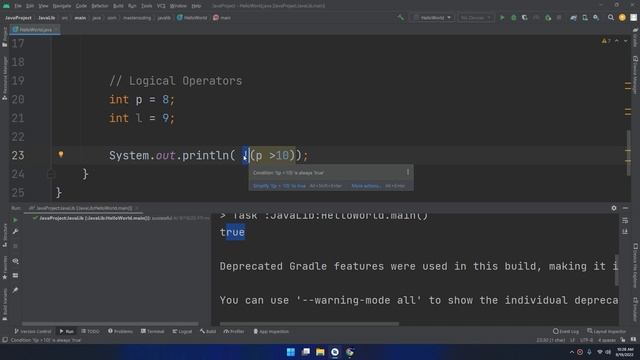This screenshot has width=640, height=360.
Task: Open the No Devices selector dropdown
Action: click(476, 18)
